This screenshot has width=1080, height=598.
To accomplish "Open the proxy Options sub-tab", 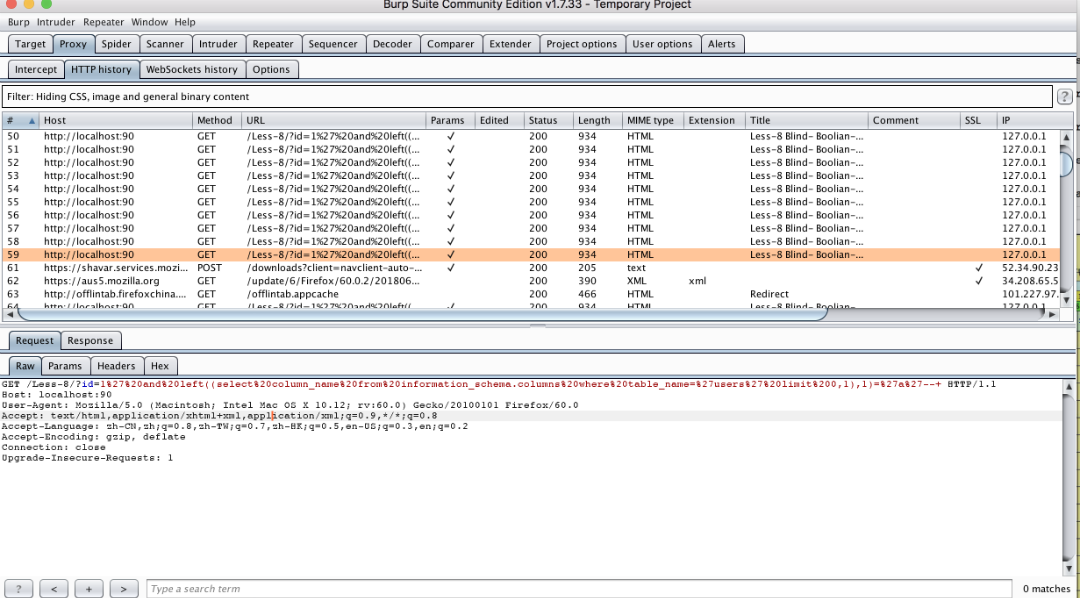I will 271,70.
